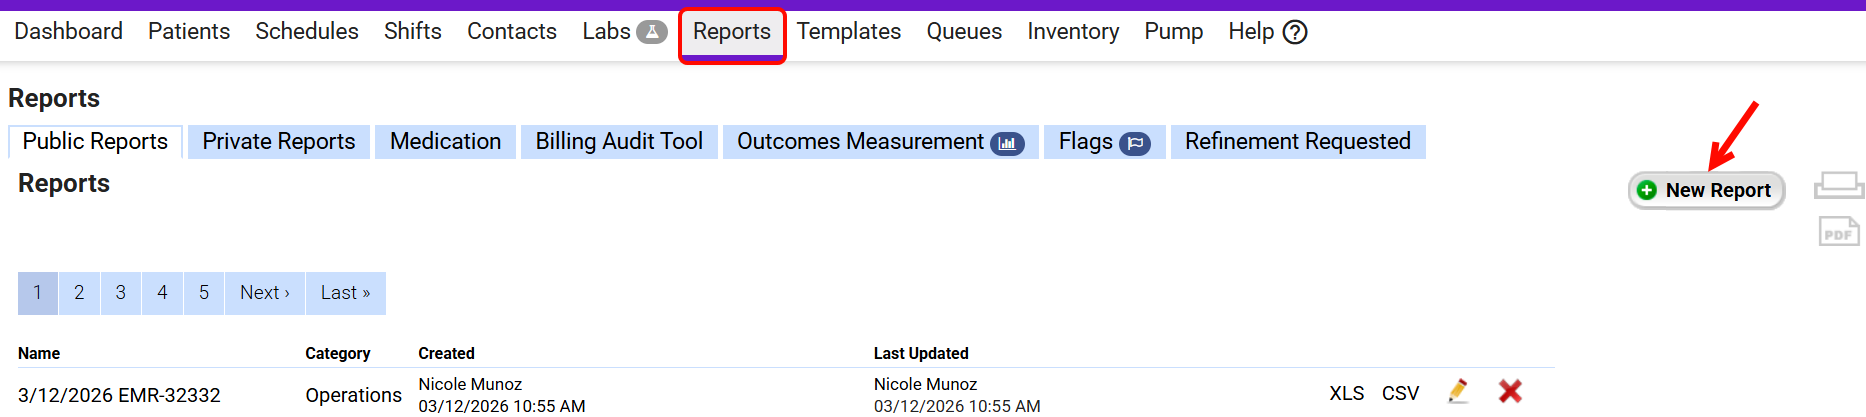Switch to the Private Reports tab
Viewport: 1866px width, 417px height.
point(278,142)
